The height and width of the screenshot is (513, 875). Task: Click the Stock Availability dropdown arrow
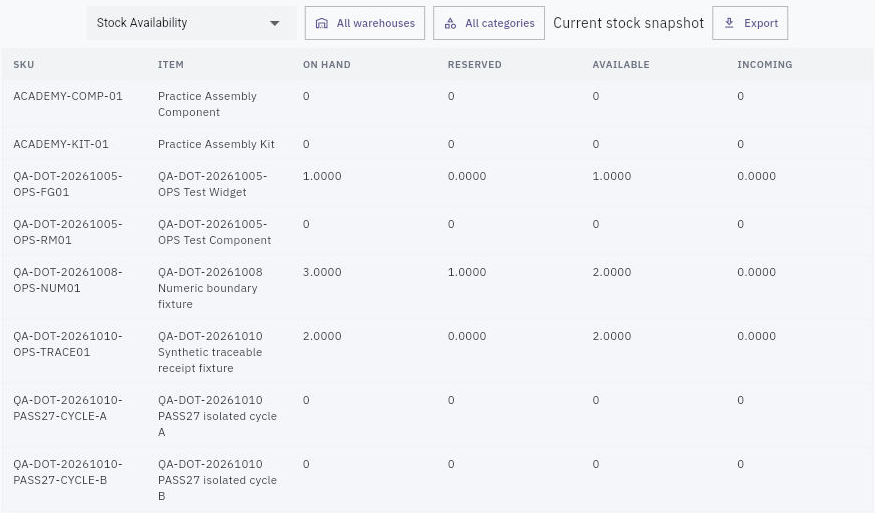274,23
